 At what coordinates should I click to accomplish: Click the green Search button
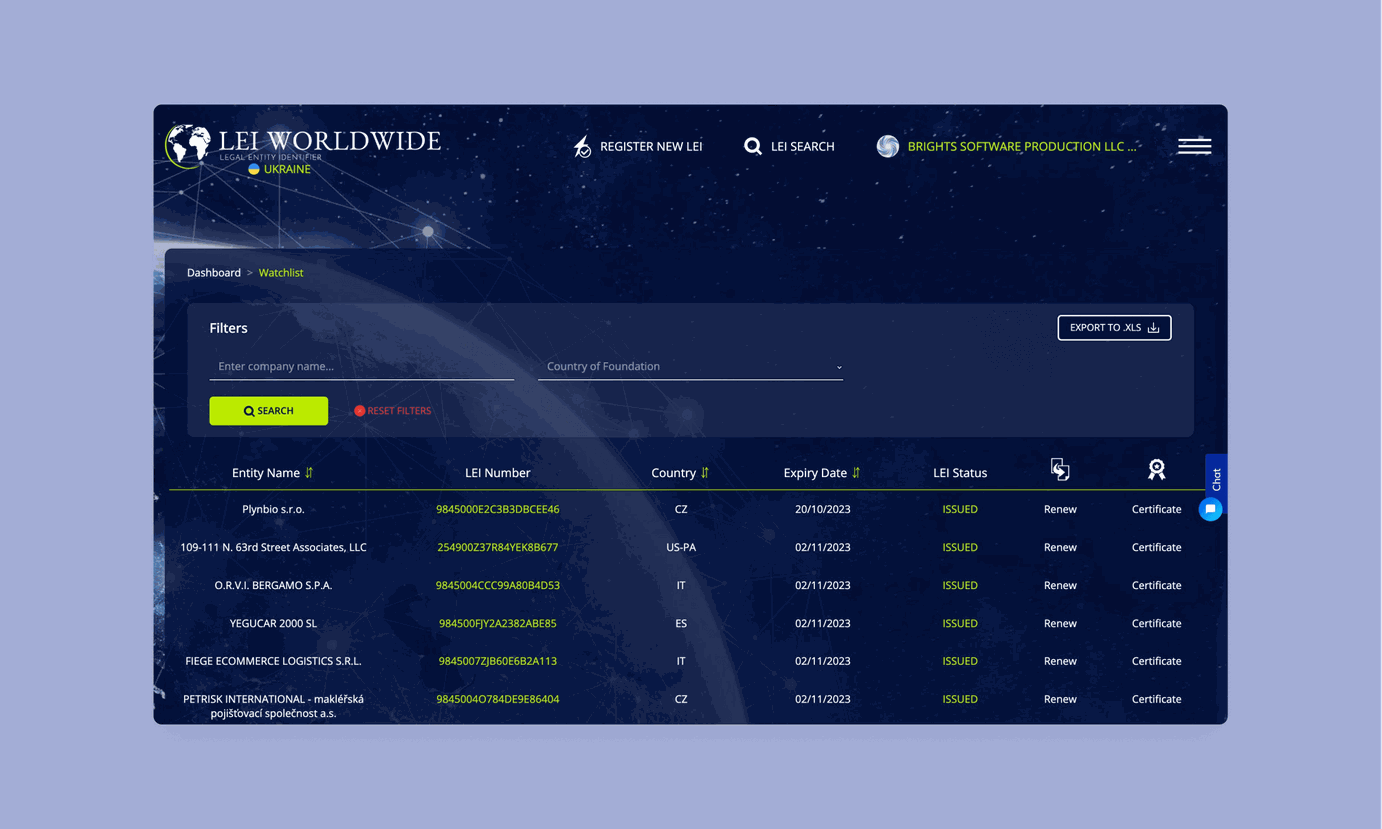click(x=268, y=411)
